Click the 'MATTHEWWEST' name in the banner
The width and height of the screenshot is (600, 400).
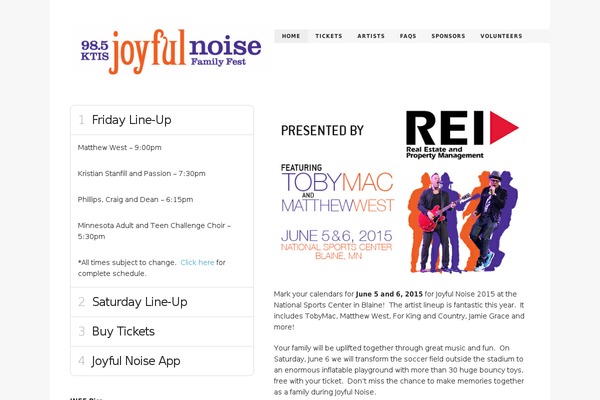(338, 206)
